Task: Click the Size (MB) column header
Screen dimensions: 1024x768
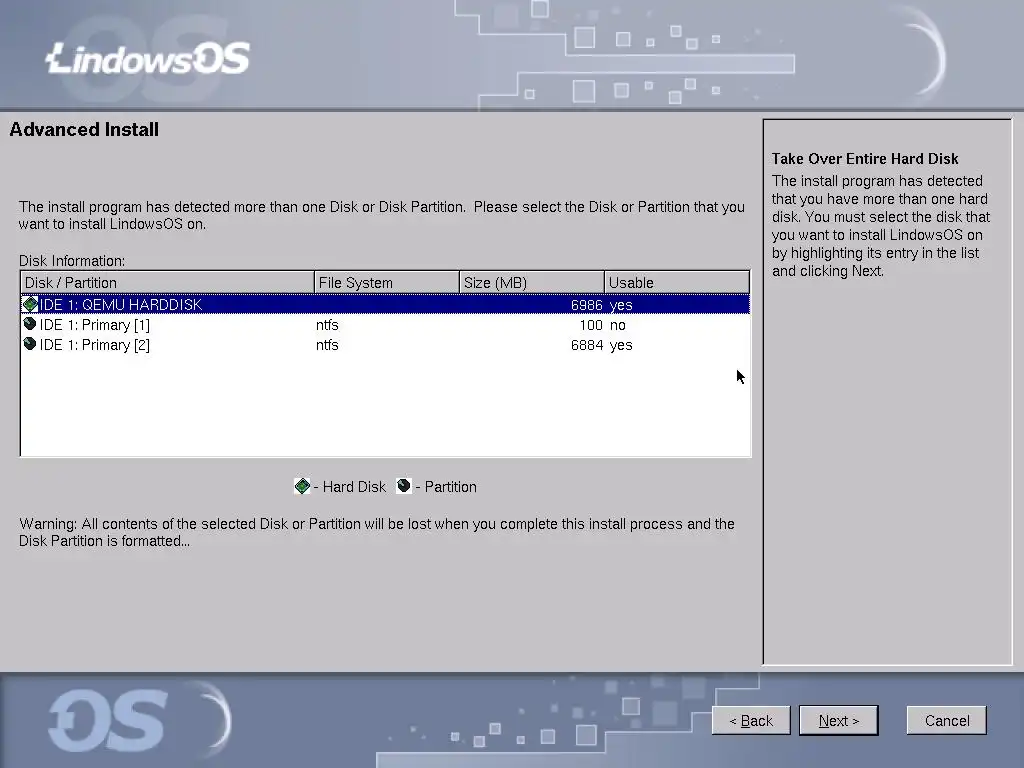Action: (x=532, y=283)
